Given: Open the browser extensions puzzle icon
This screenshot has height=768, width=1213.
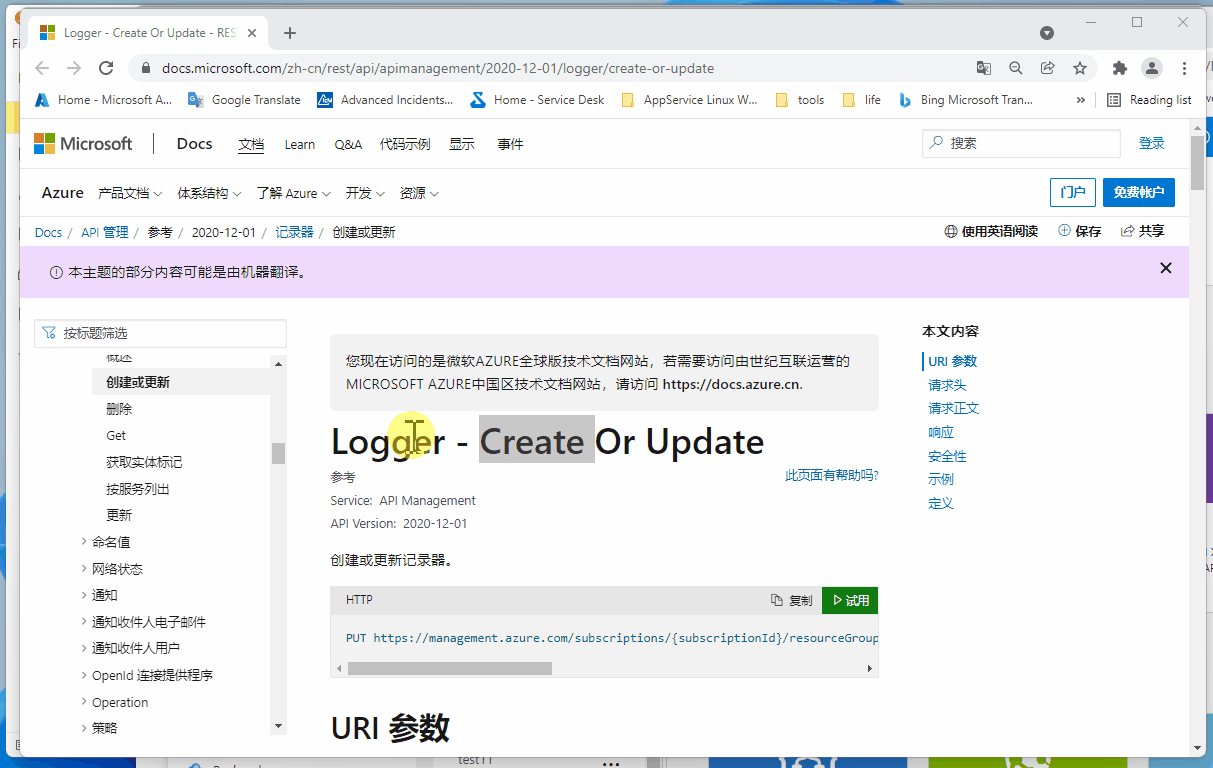Looking at the screenshot, I should click(1120, 68).
